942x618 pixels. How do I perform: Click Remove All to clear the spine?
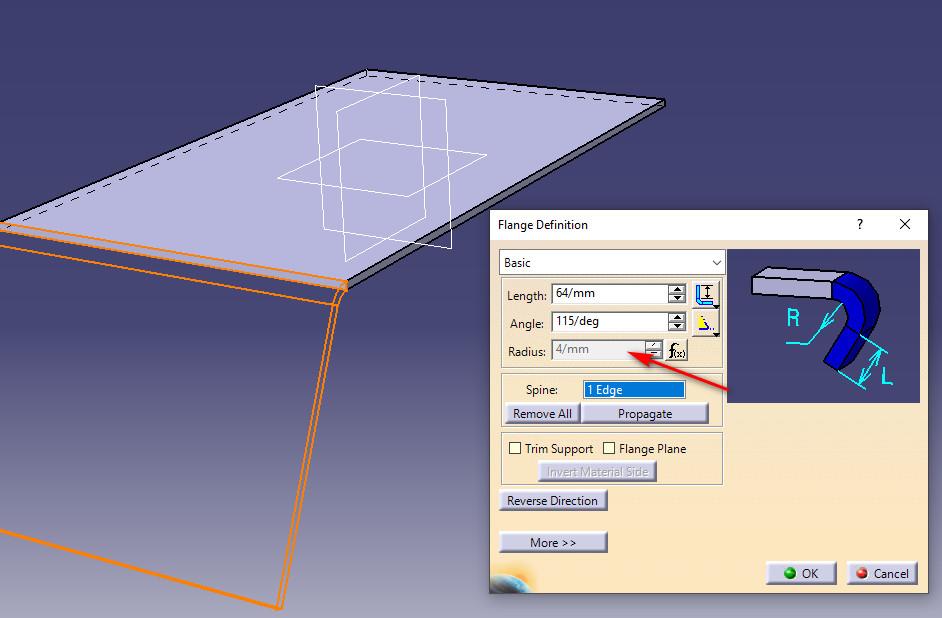(x=542, y=413)
